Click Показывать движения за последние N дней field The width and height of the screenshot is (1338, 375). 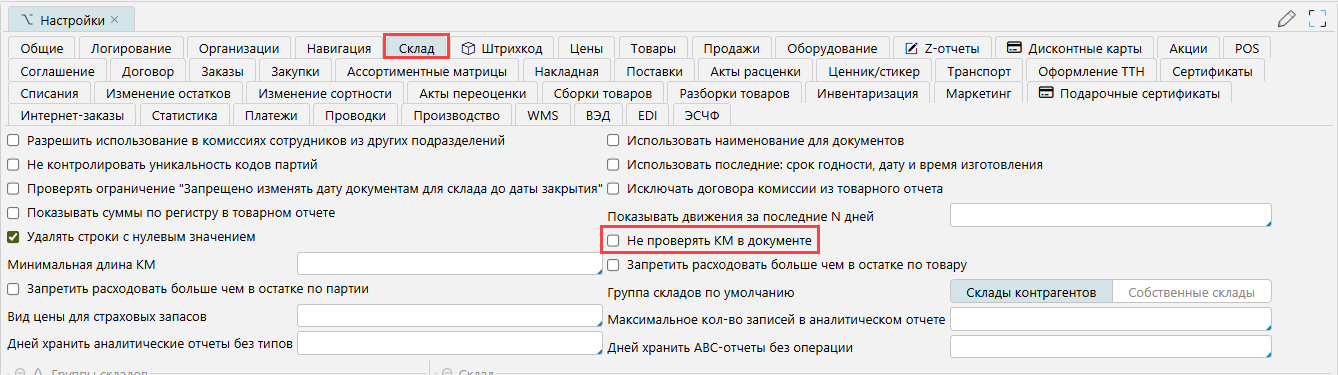[x=1110, y=215]
